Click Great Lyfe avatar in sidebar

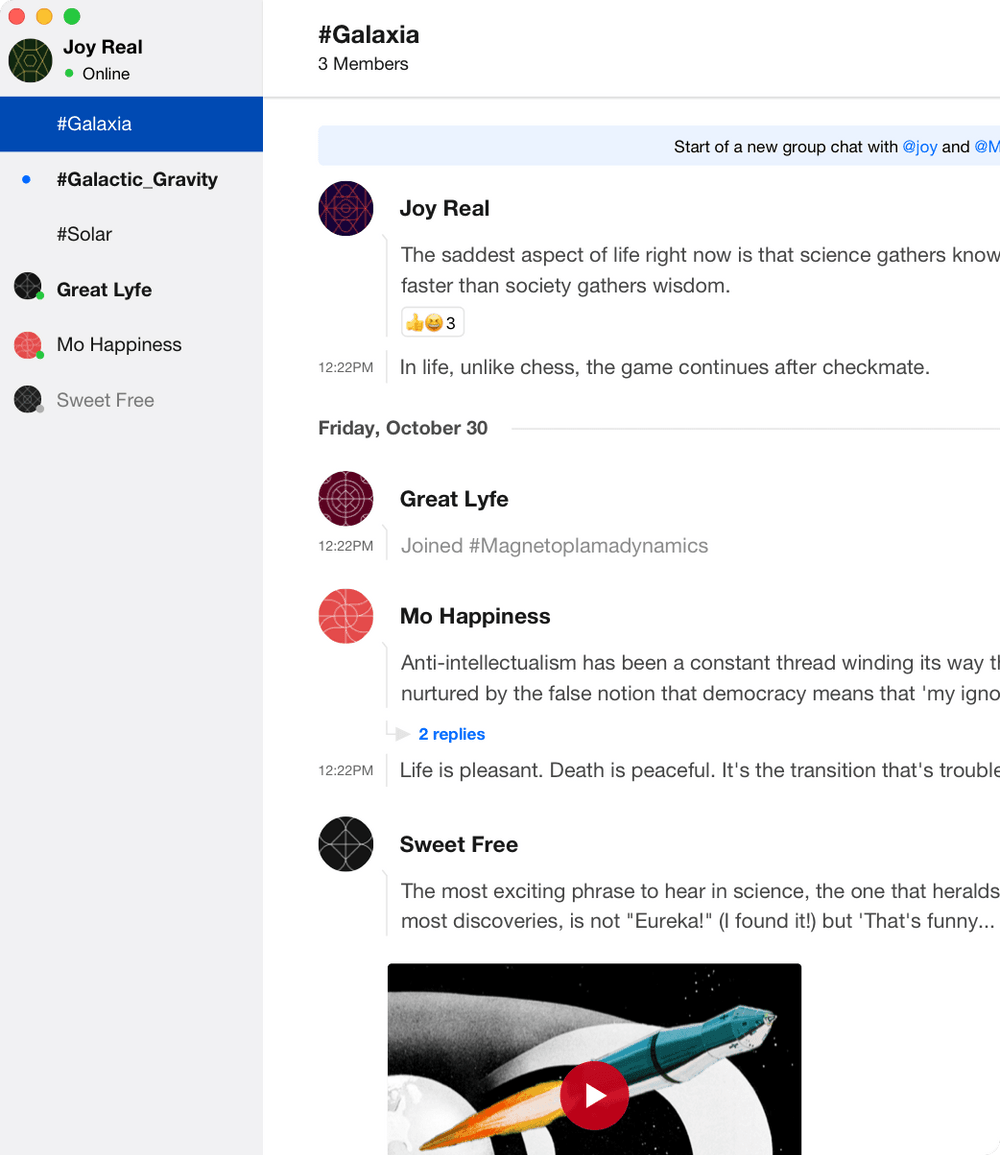pyautogui.click(x=28, y=287)
